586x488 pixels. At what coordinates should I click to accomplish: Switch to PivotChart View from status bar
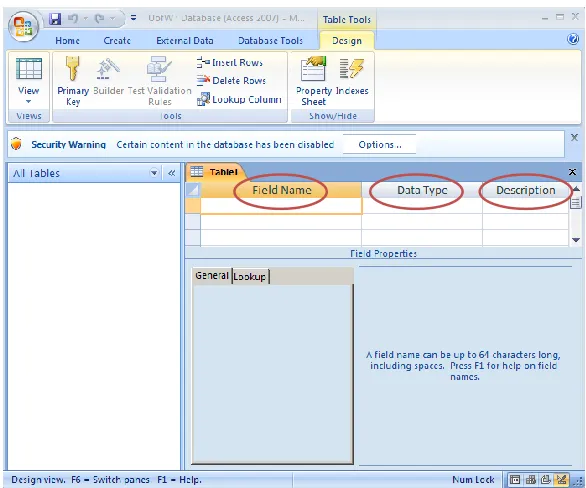point(546,479)
